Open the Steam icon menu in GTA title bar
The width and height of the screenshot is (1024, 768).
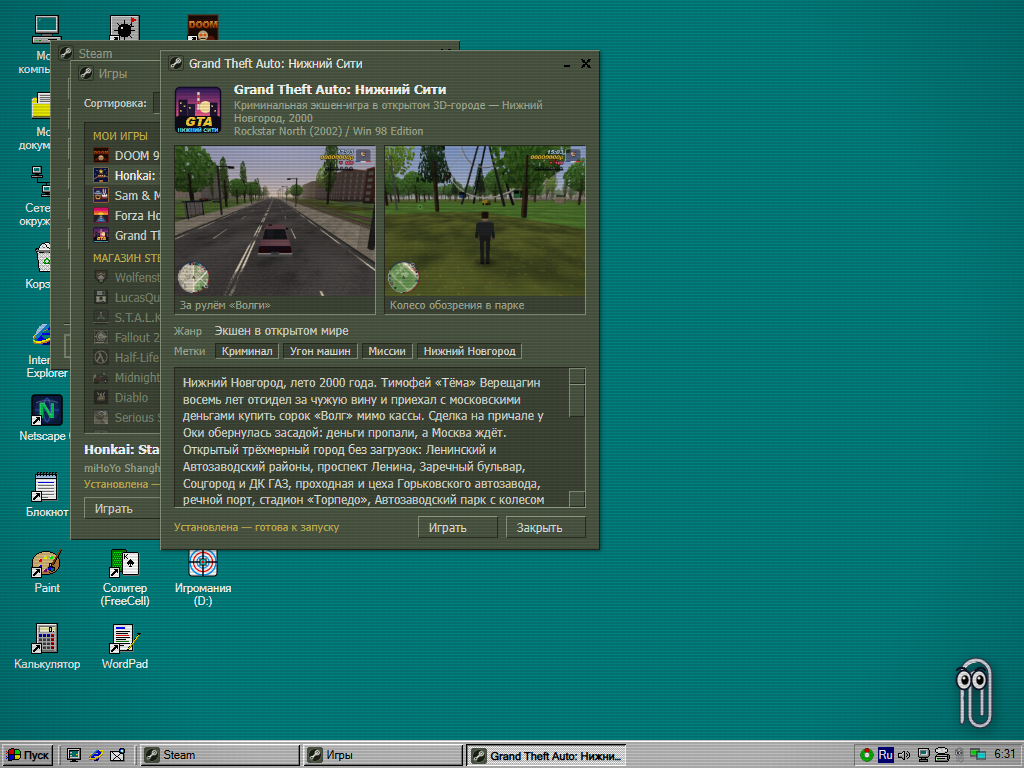pos(176,63)
